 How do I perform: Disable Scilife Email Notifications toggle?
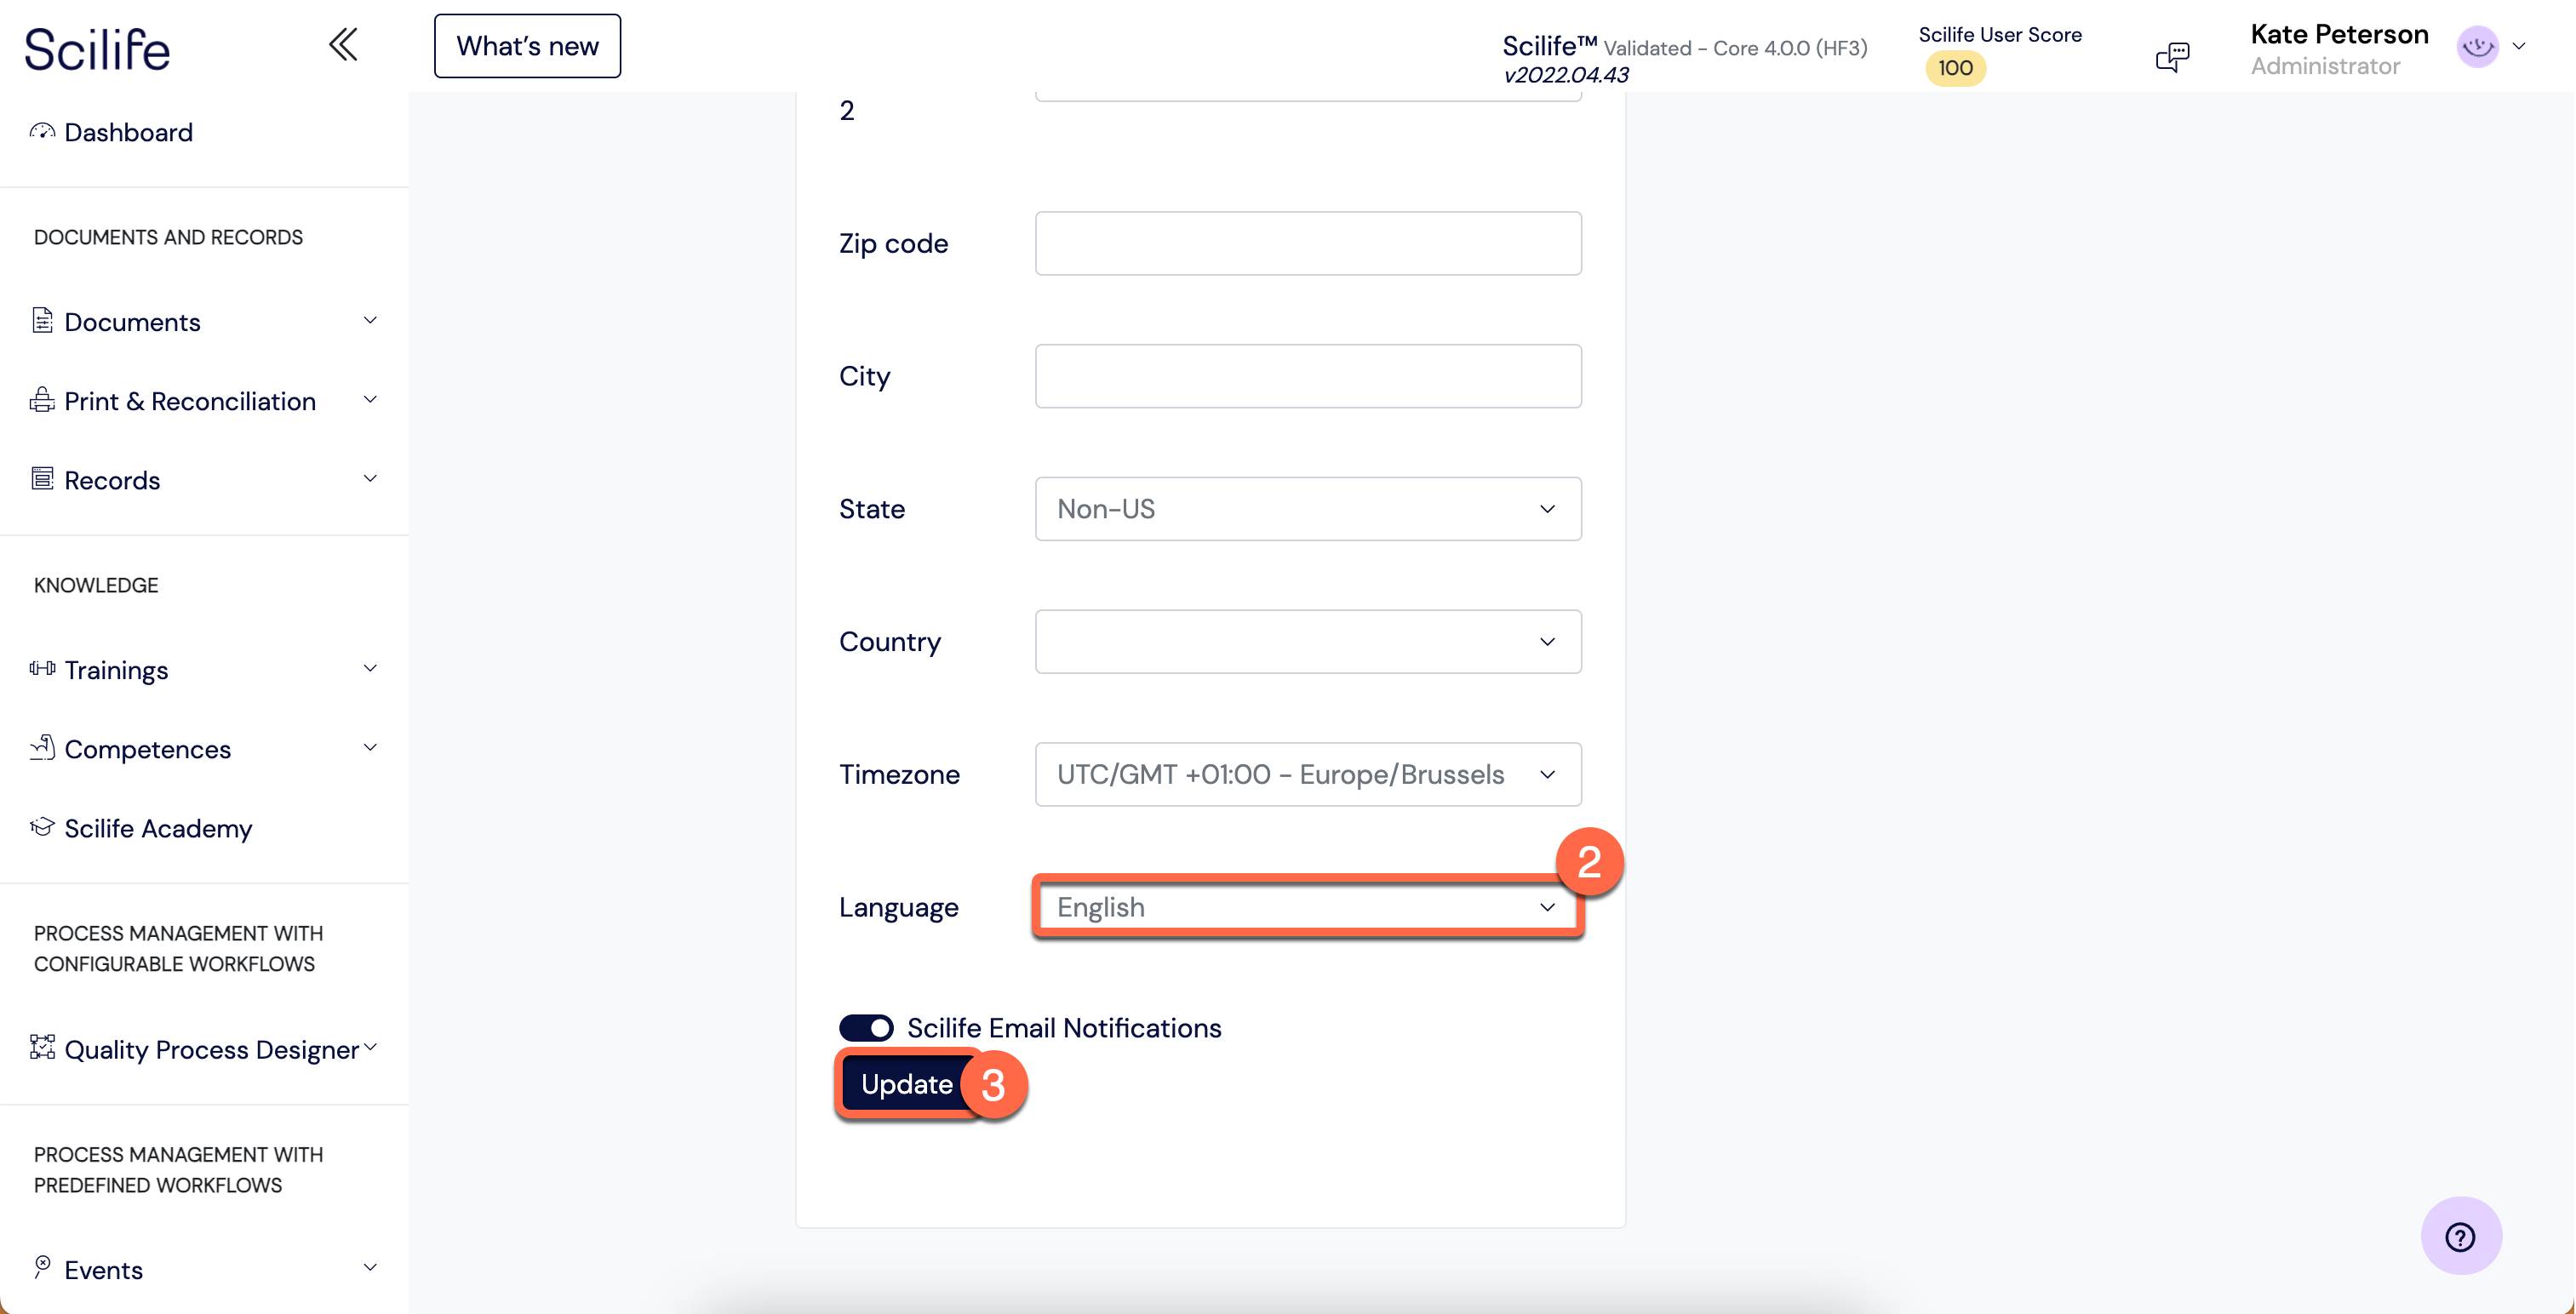click(866, 1027)
